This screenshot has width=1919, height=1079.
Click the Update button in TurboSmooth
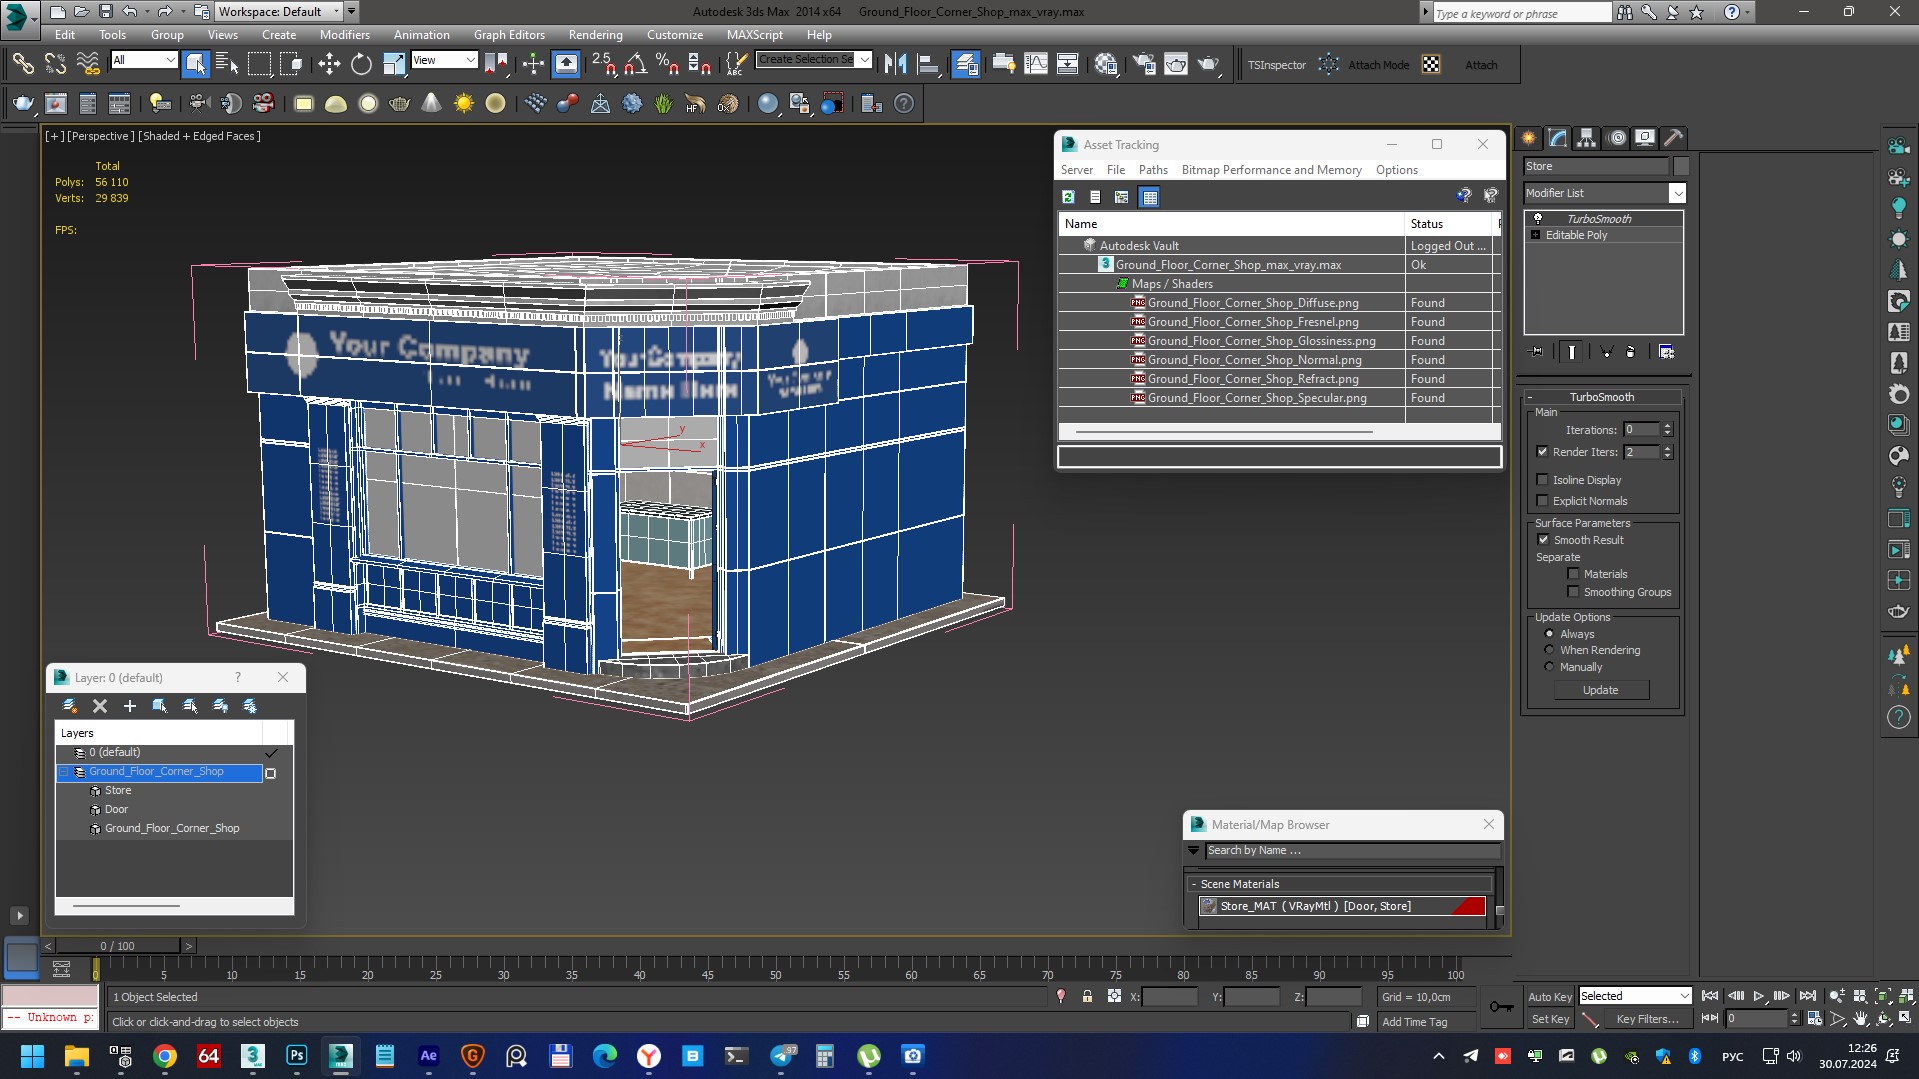pyautogui.click(x=1601, y=690)
